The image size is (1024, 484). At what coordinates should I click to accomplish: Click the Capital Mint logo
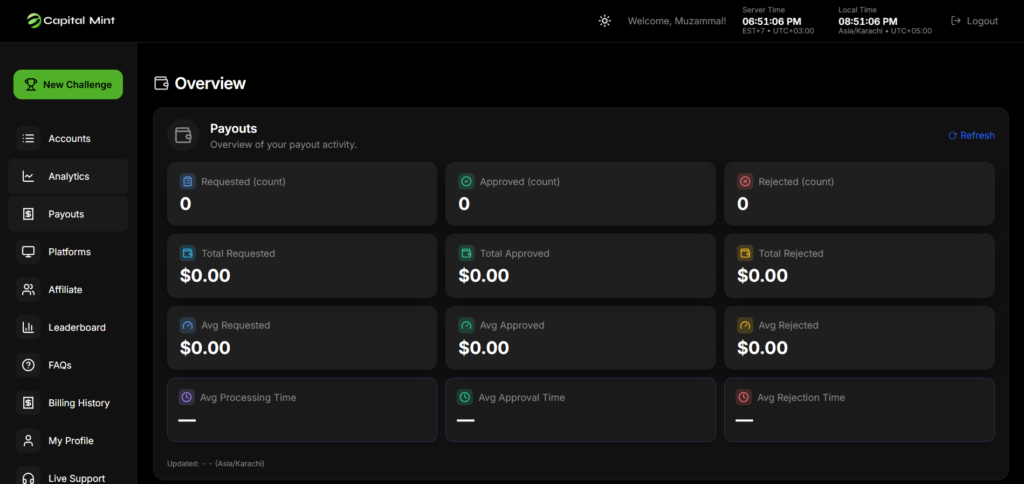pyautogui.click(x=71, y=20)
